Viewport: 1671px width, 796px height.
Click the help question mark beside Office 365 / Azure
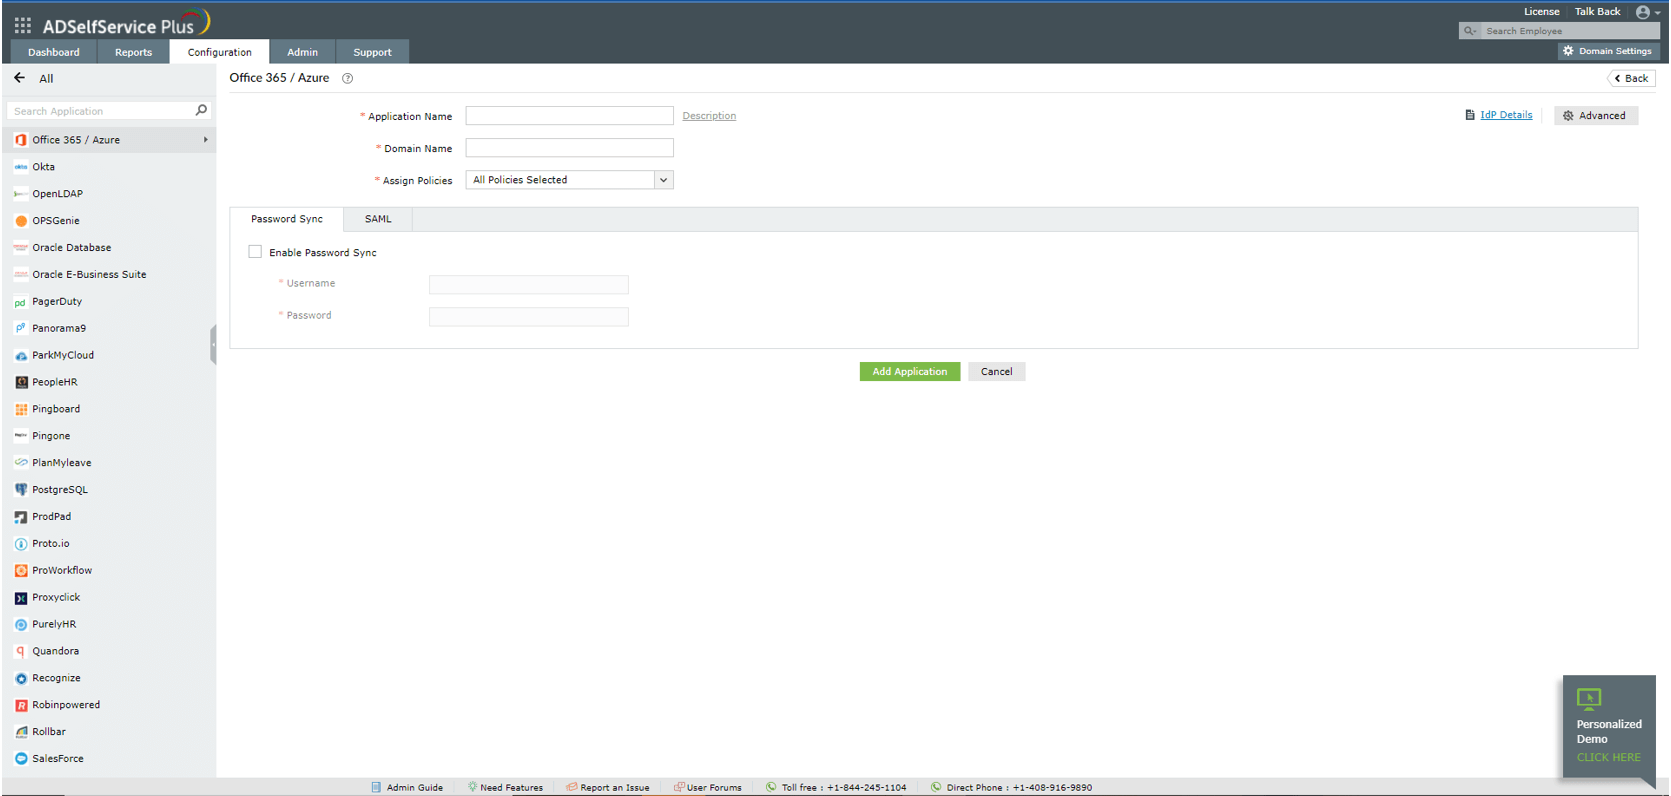pyautogui.click(x=348, y=78)
